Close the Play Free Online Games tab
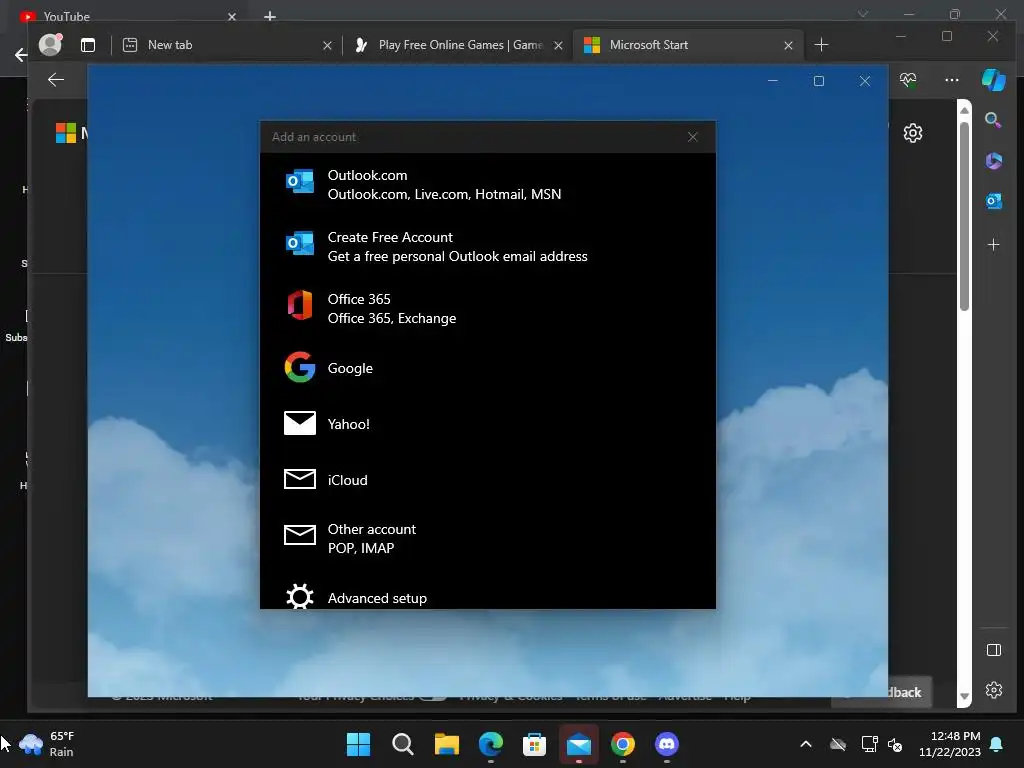Viewport: 1024px width, 768px height. pos(558,45)
